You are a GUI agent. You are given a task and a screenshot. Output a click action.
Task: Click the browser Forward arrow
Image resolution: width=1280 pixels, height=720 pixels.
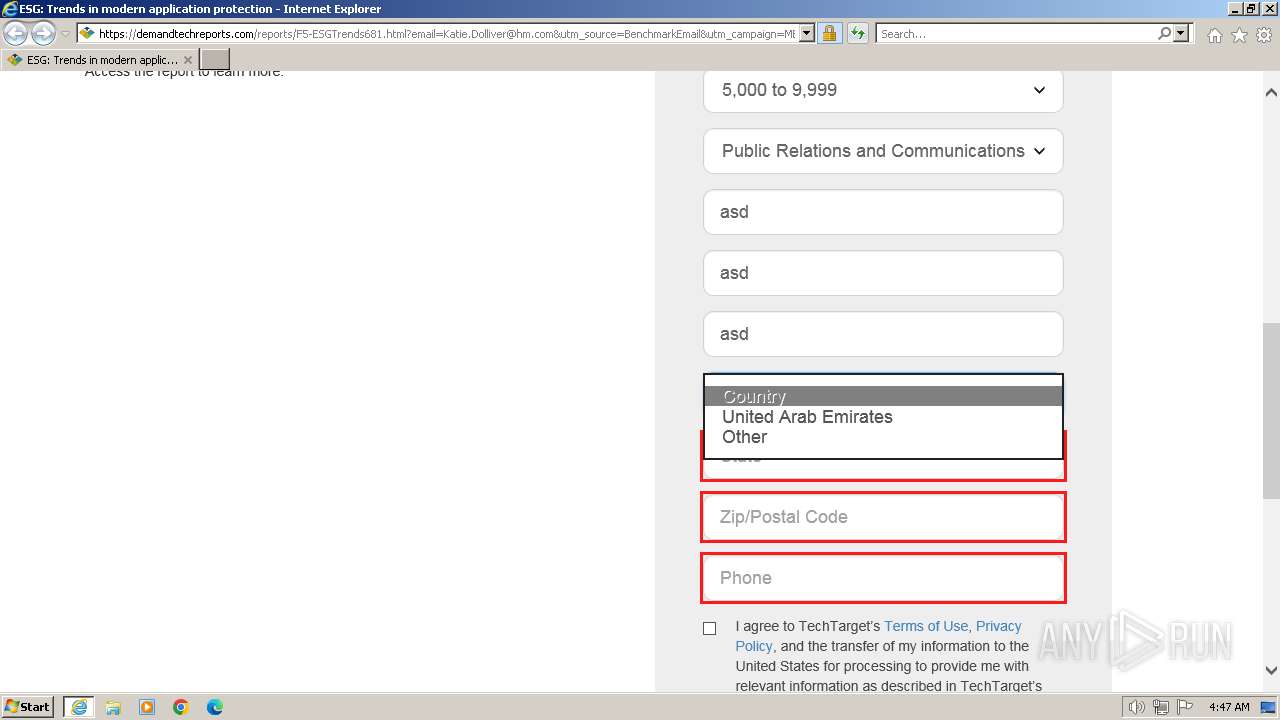pyautogui.click(x=43, y=33)
